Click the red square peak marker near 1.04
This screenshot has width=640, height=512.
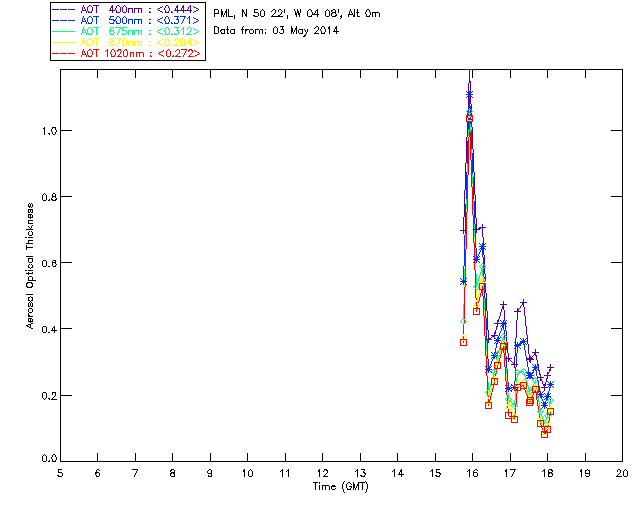coord(469,118)
